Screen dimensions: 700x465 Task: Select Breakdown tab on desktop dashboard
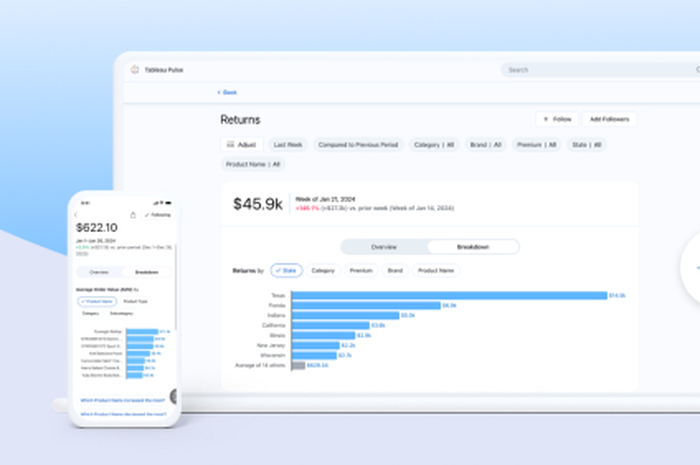click(473, 247)
